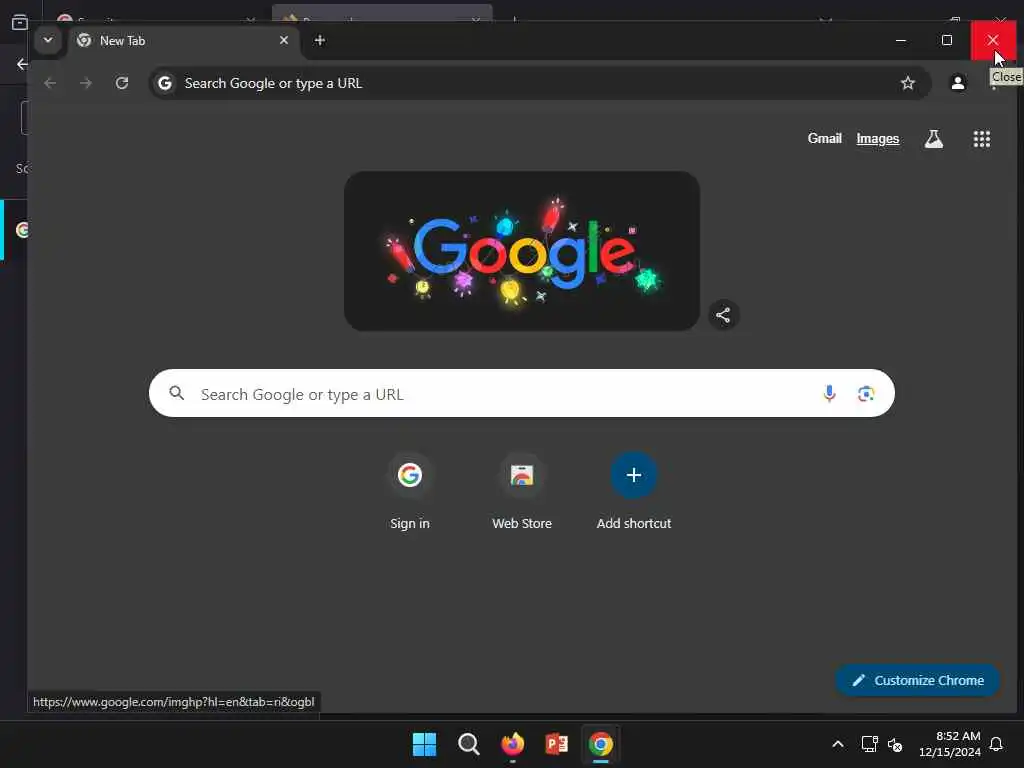
Task: Select the New Tab tab
Action: point(183,40)
